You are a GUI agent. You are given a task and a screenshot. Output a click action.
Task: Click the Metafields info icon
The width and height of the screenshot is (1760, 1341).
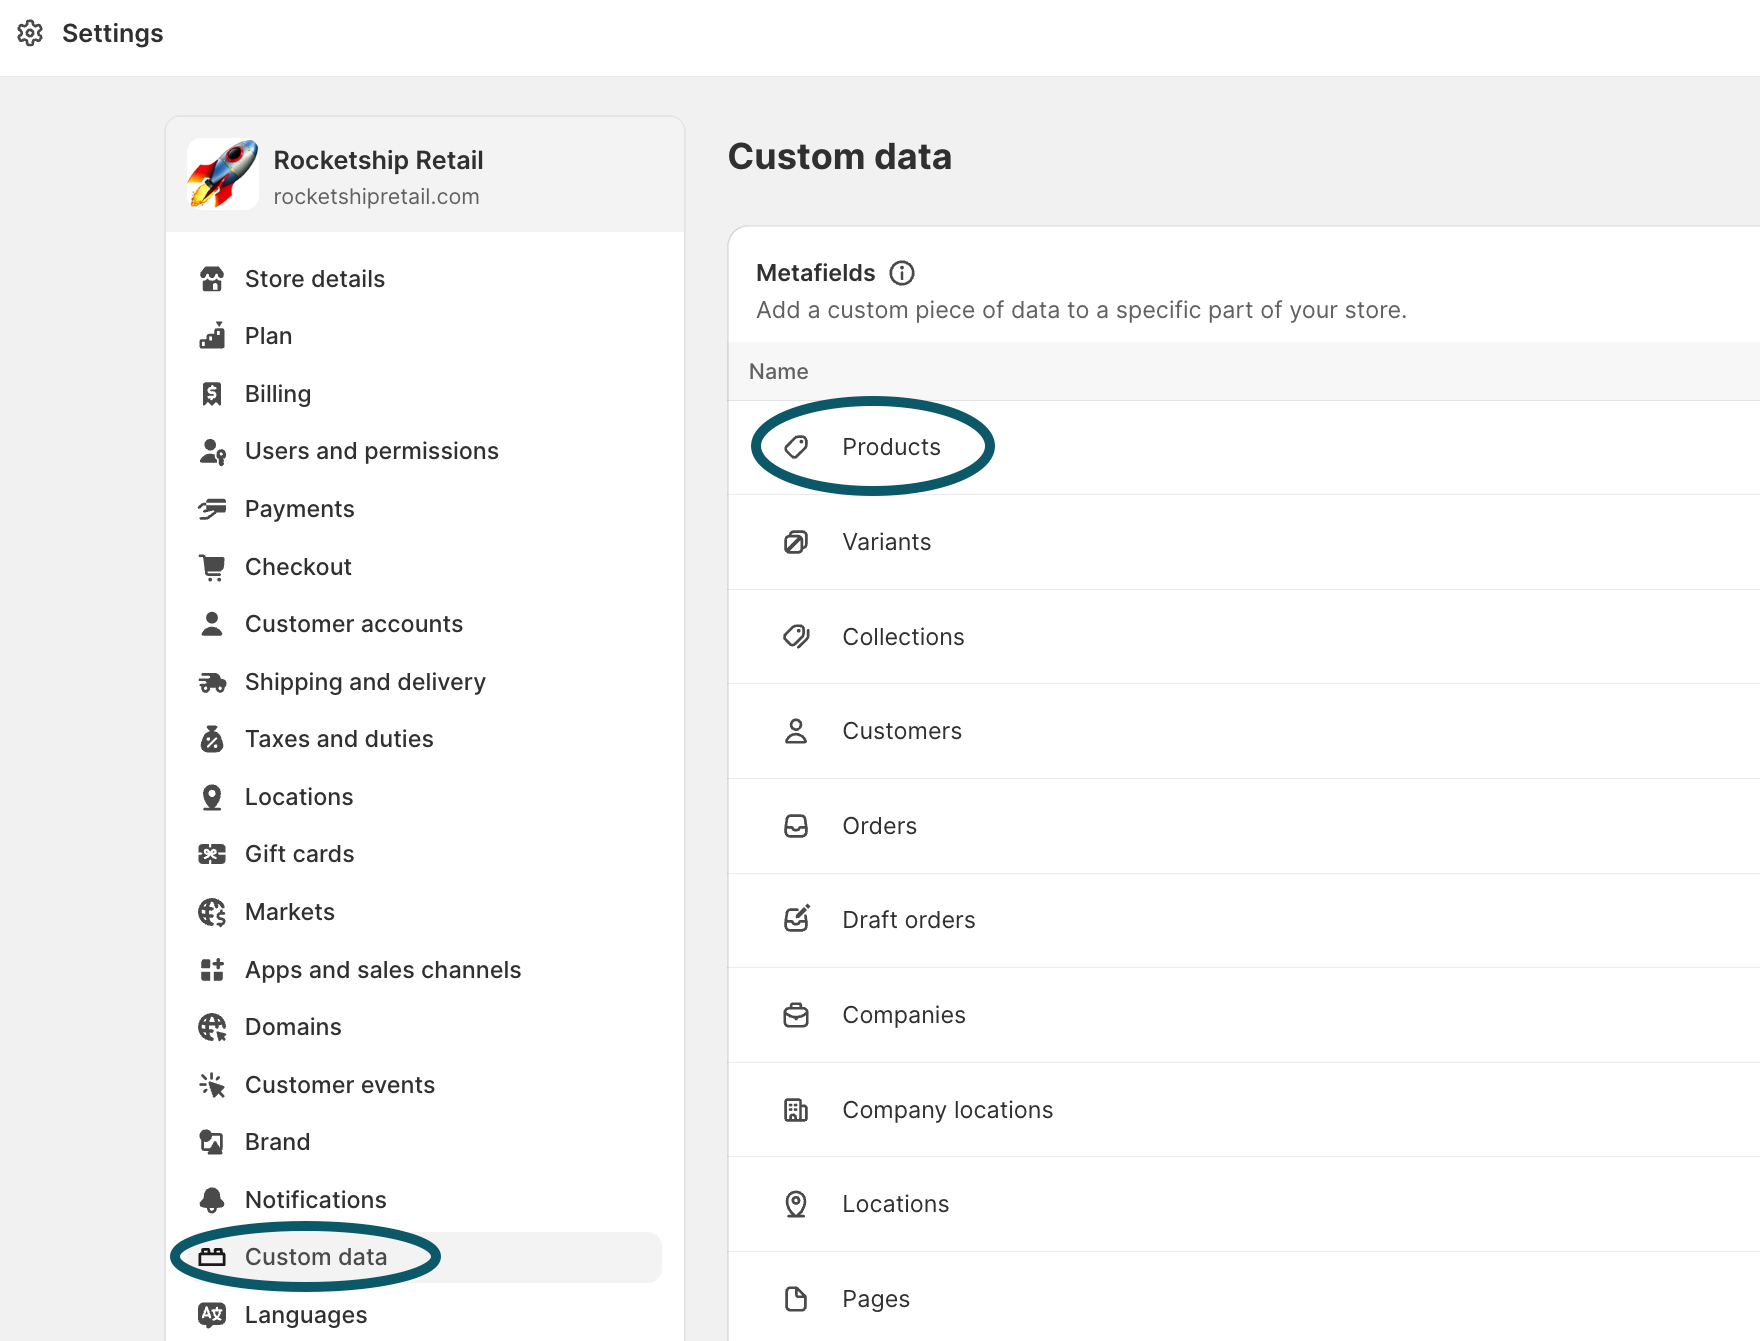(902, 273)
